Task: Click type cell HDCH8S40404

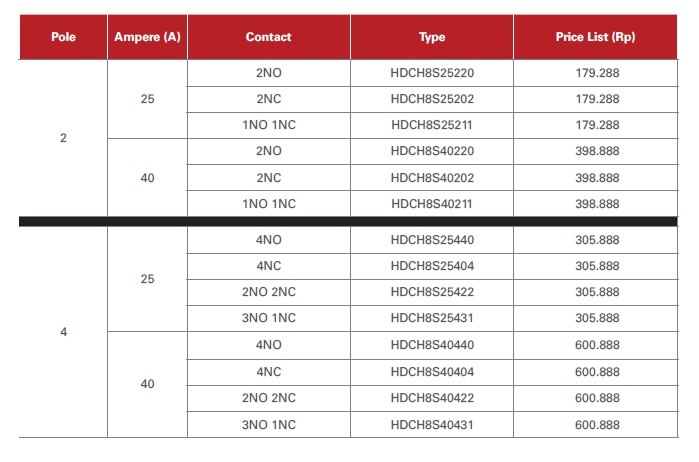Action: (x=432, y=372)
